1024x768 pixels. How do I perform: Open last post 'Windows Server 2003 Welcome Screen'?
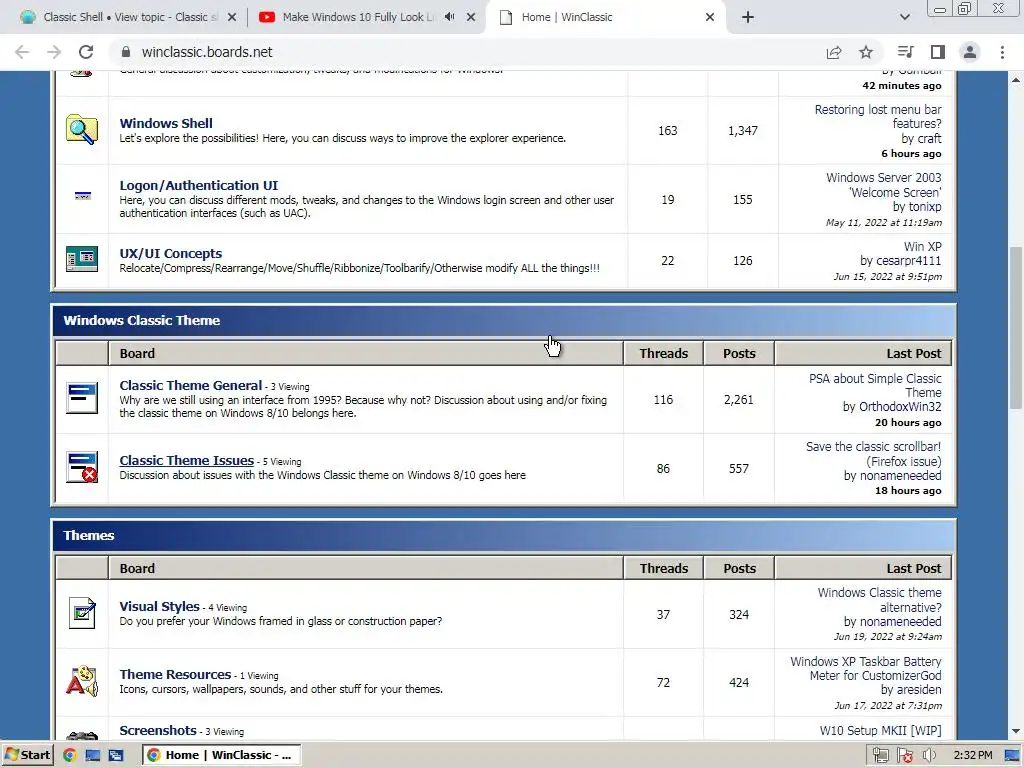(884, 185)
